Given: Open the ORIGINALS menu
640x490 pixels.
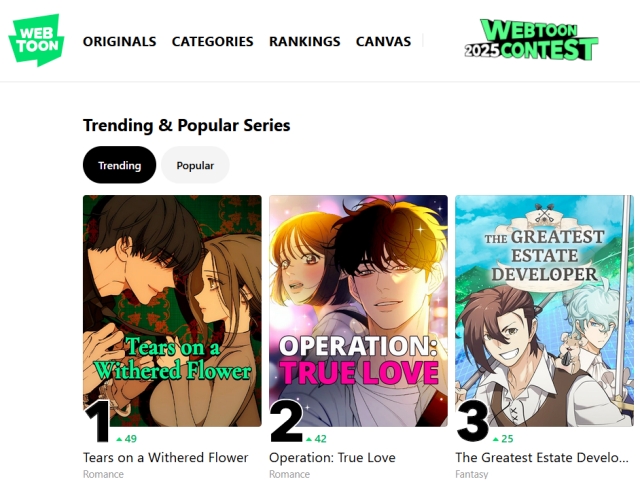Looking at the screenshot, I should click(119, 41).
